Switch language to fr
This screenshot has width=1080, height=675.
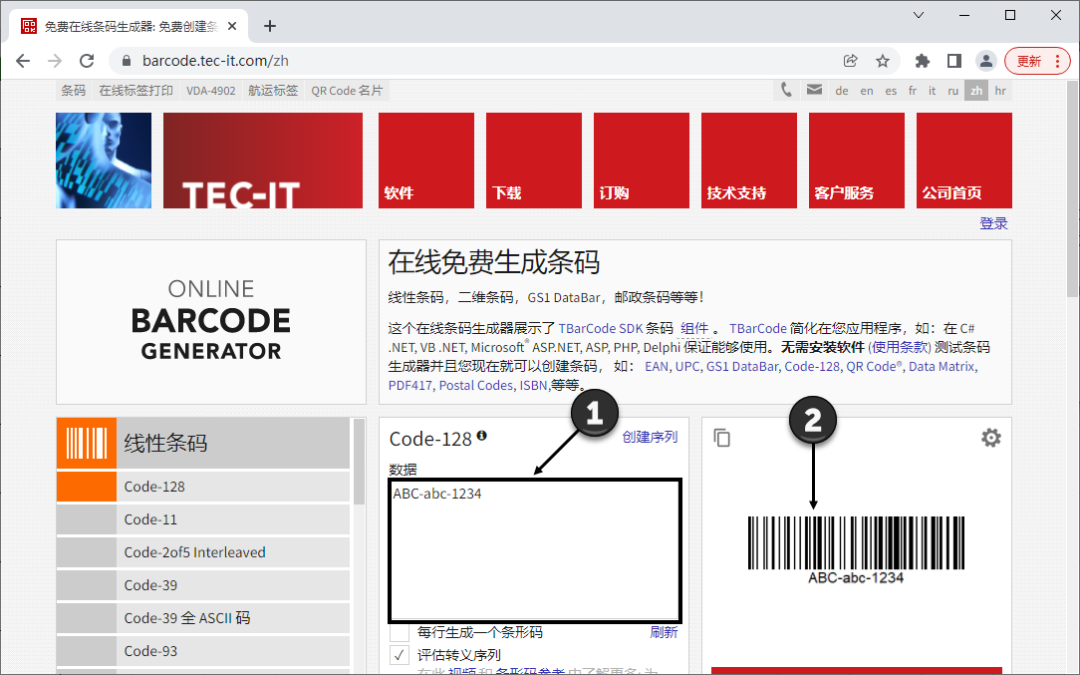coord(913,90)
